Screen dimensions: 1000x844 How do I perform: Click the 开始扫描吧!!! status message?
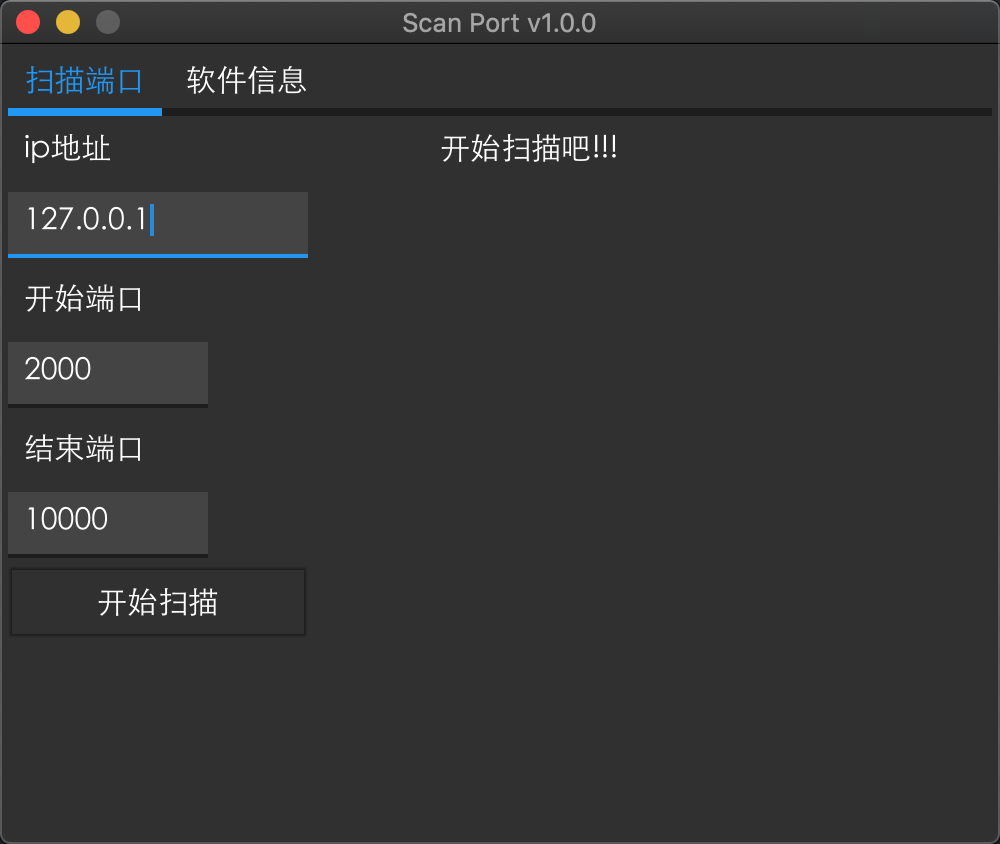click(x=529, y=150)
